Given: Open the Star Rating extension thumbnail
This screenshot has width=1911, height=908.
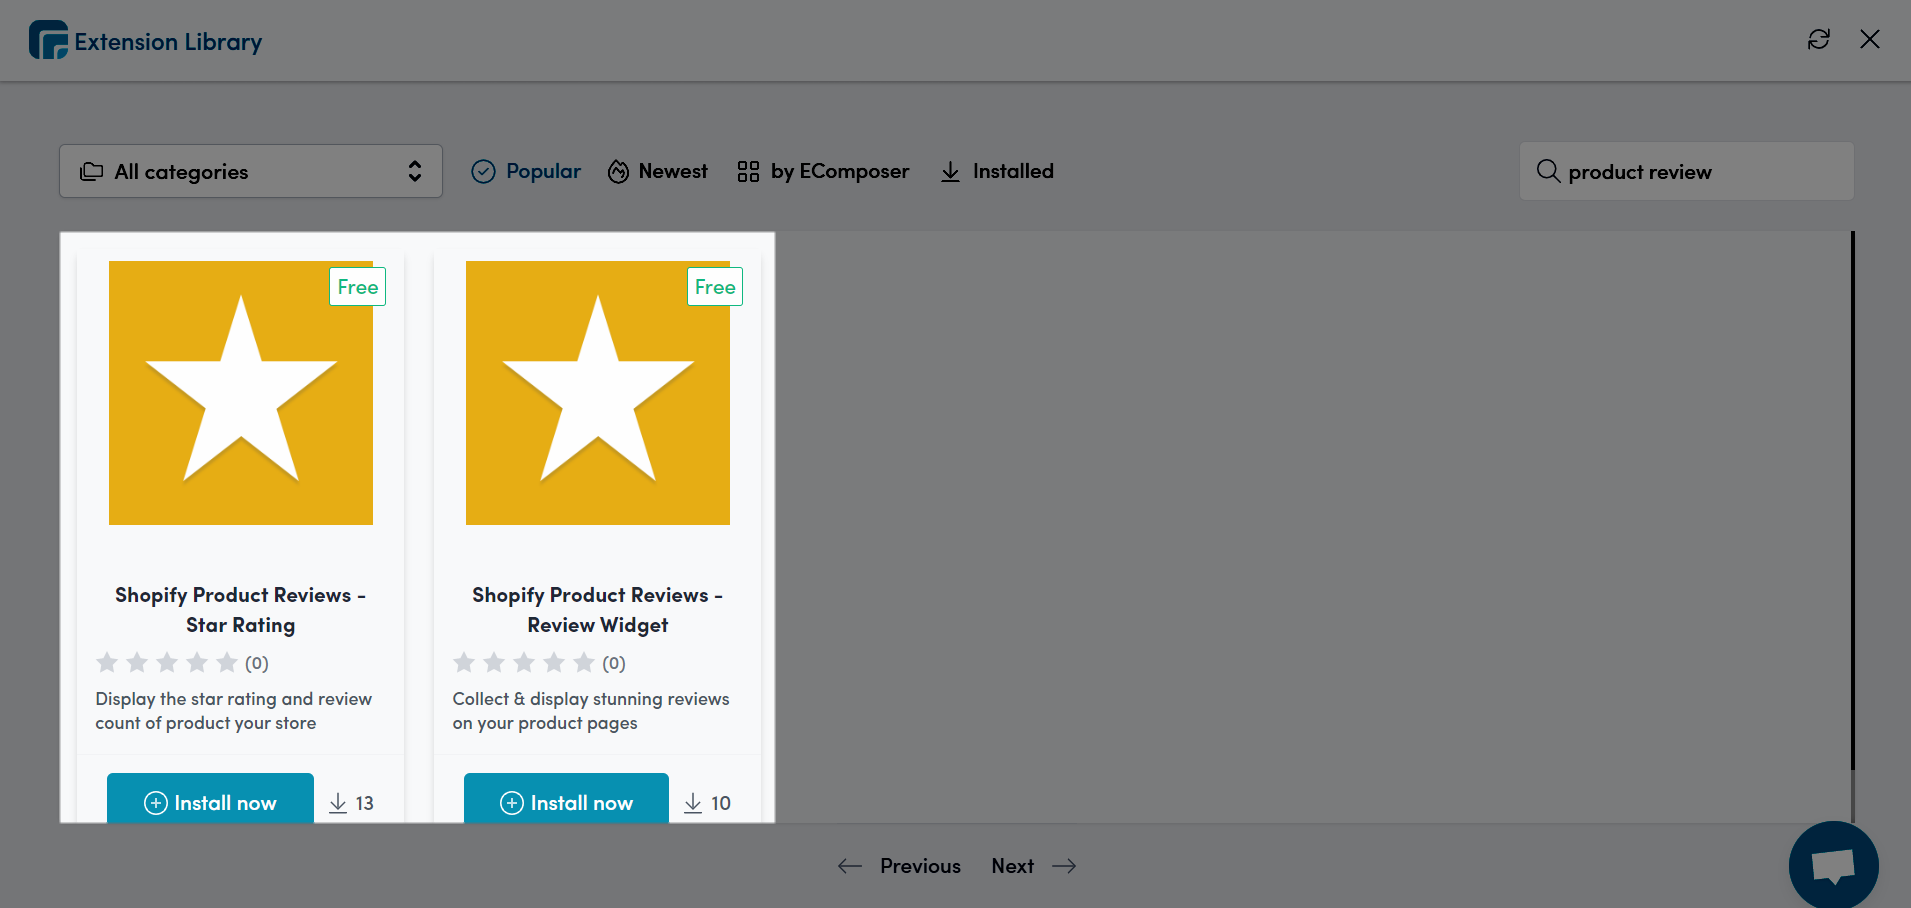Looking at the screenshot, I should click(241, 393).
